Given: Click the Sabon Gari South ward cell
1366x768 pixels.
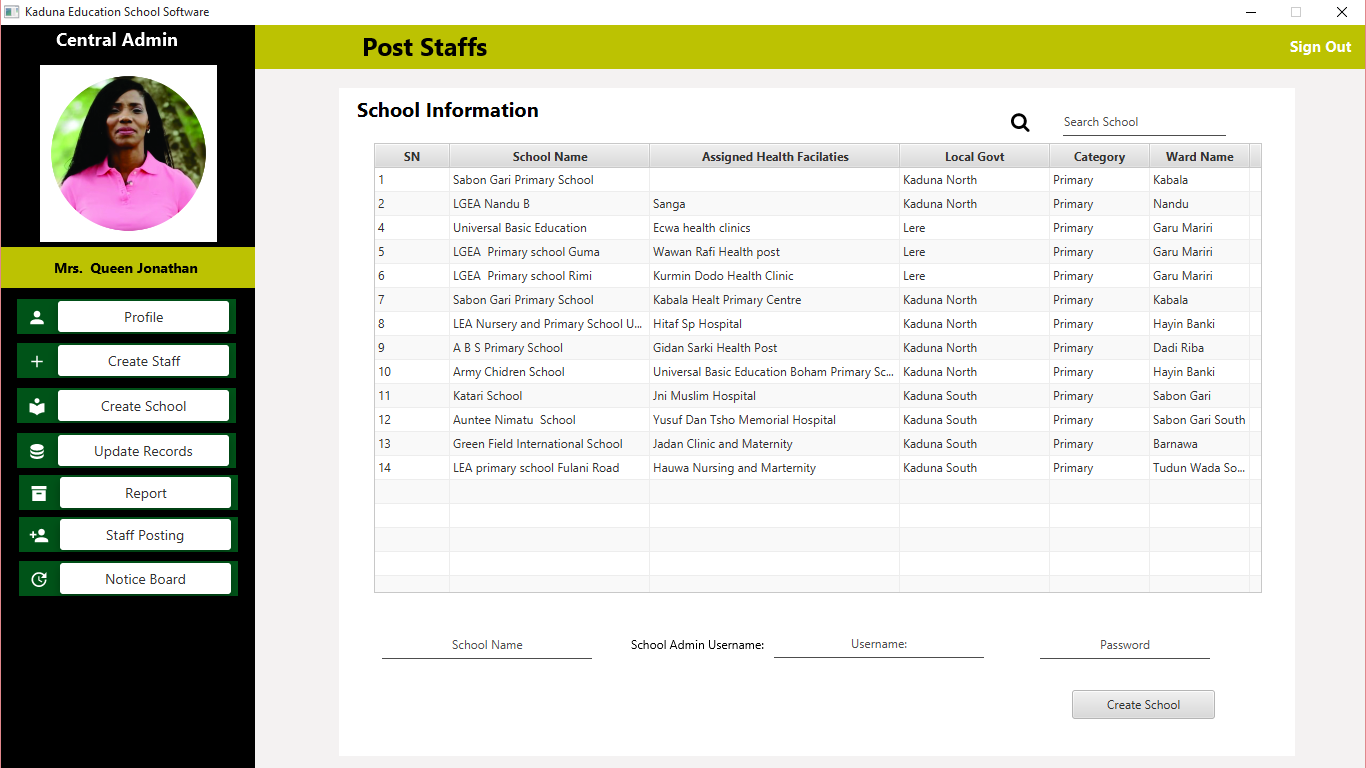Looking at the screenshot, I should tap(1200, 420).
